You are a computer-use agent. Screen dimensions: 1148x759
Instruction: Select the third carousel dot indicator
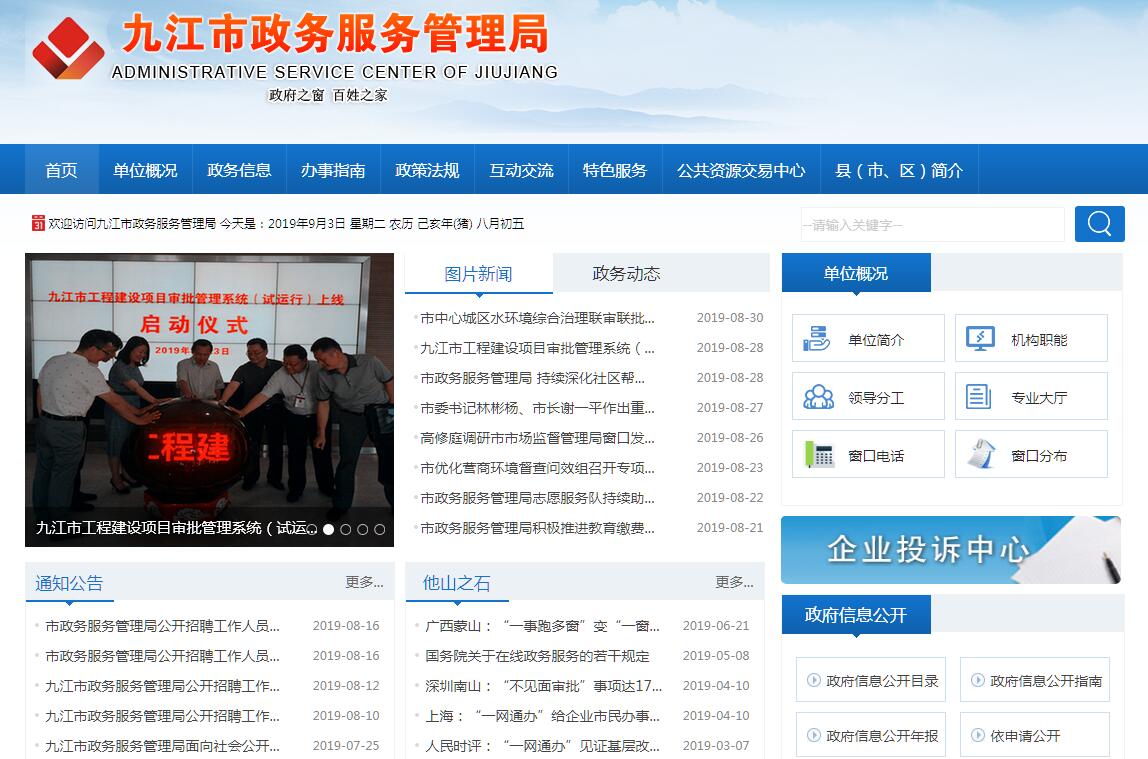click(346, 529)
